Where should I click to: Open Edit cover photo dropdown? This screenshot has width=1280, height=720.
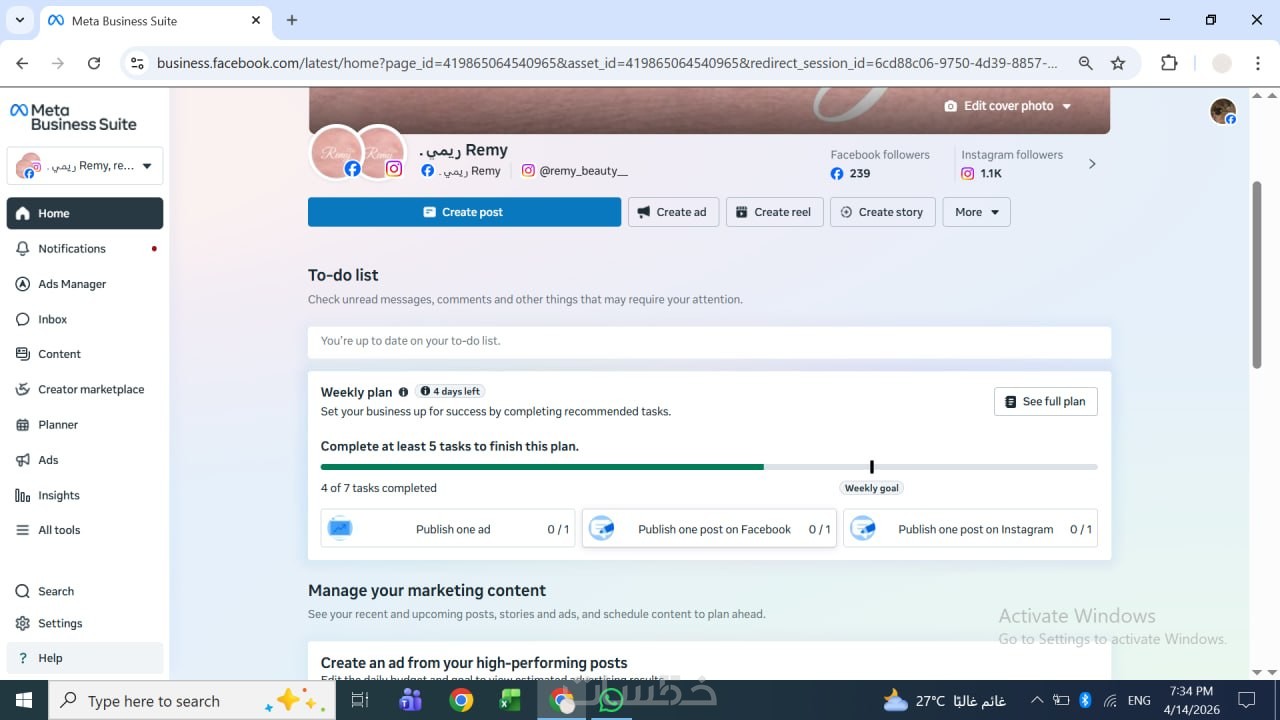(x=1007, y=106)
